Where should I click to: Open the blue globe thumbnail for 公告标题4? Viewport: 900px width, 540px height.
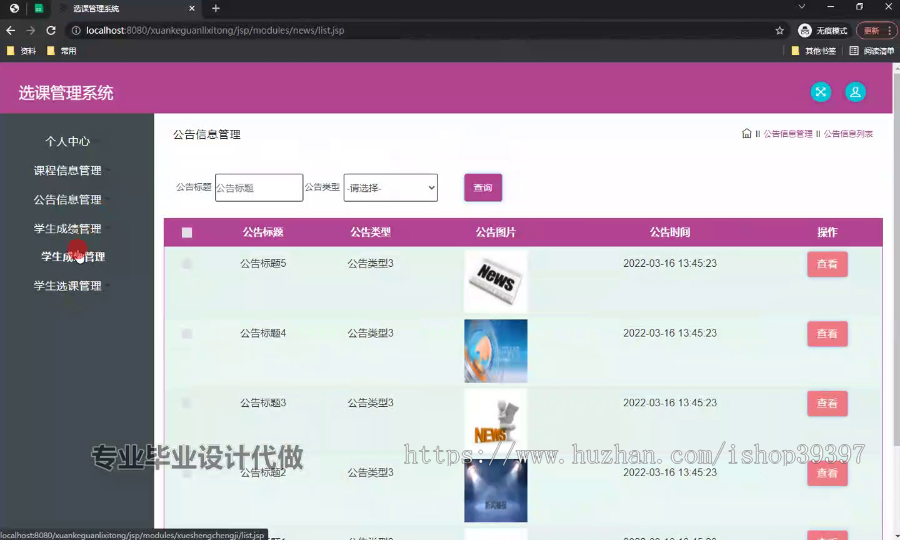pos(495,351)
